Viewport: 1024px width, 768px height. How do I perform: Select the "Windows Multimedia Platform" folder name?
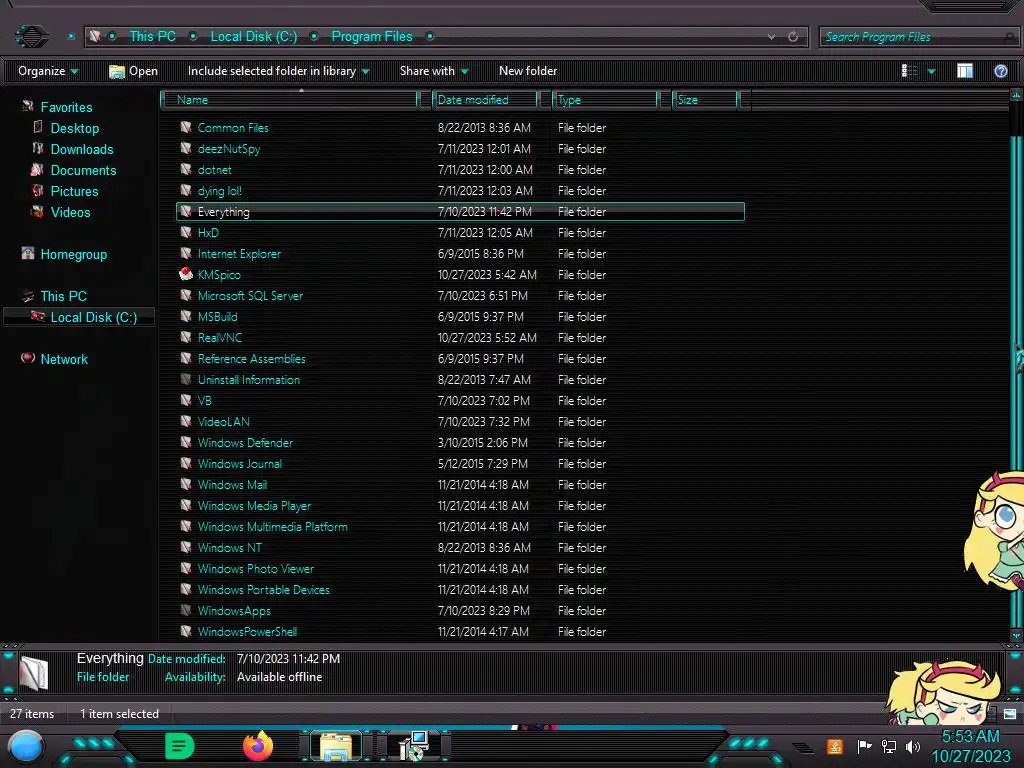click(x=272, y=526)
